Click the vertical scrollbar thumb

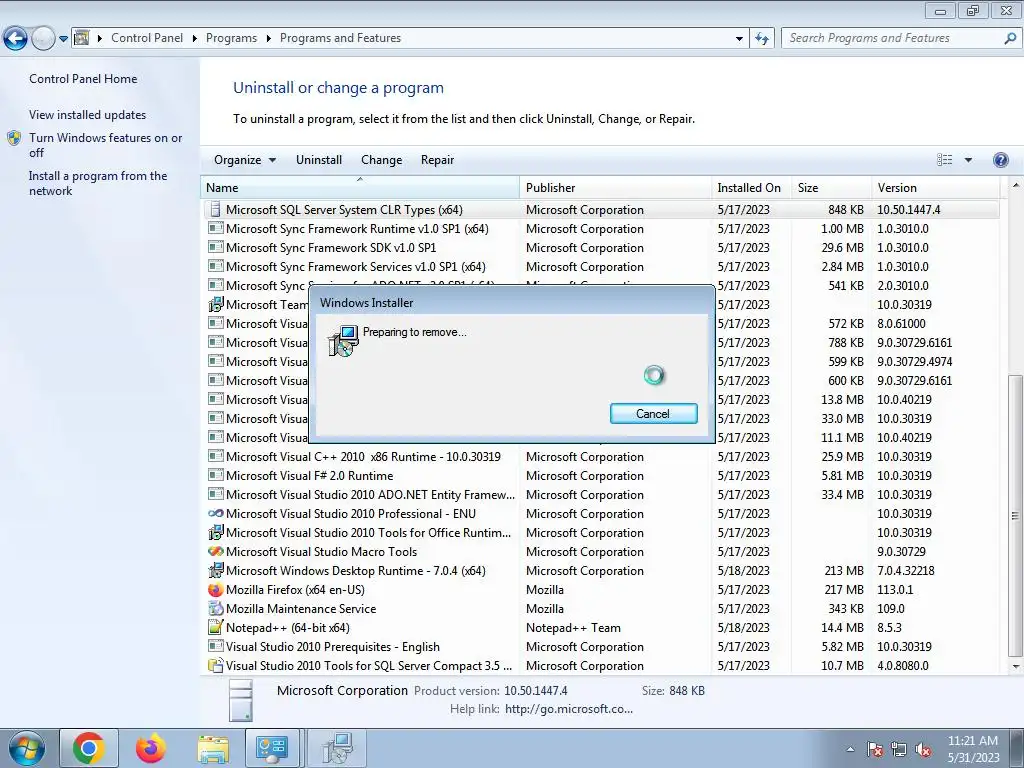pyautogui.click(x=1016, y=516)
